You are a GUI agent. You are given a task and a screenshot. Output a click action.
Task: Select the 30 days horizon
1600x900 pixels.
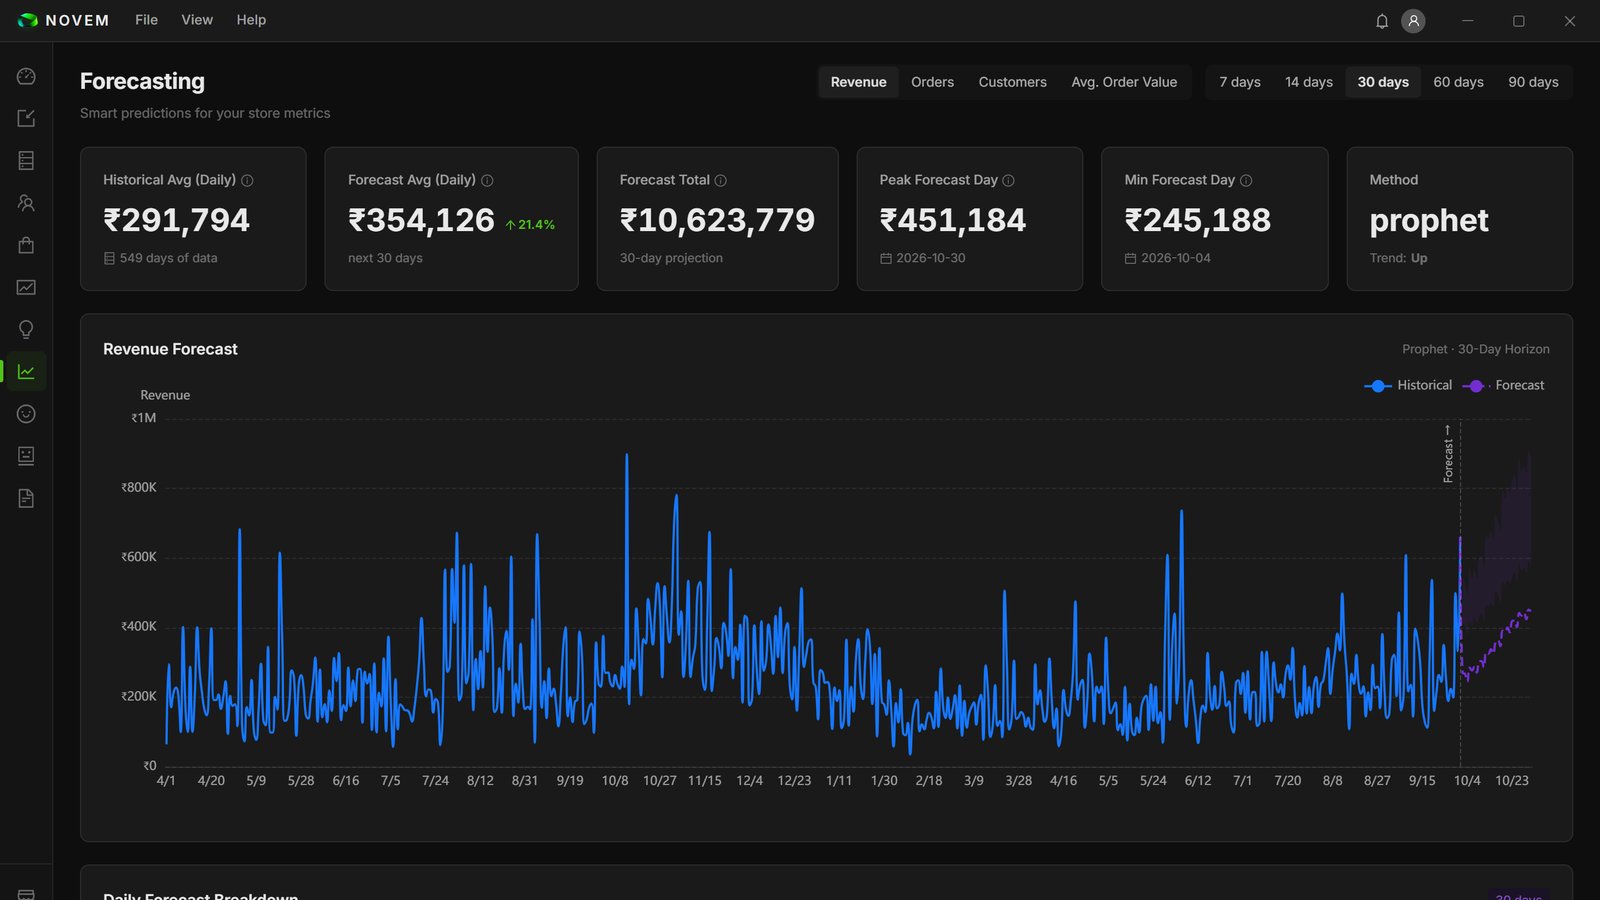1383,82
